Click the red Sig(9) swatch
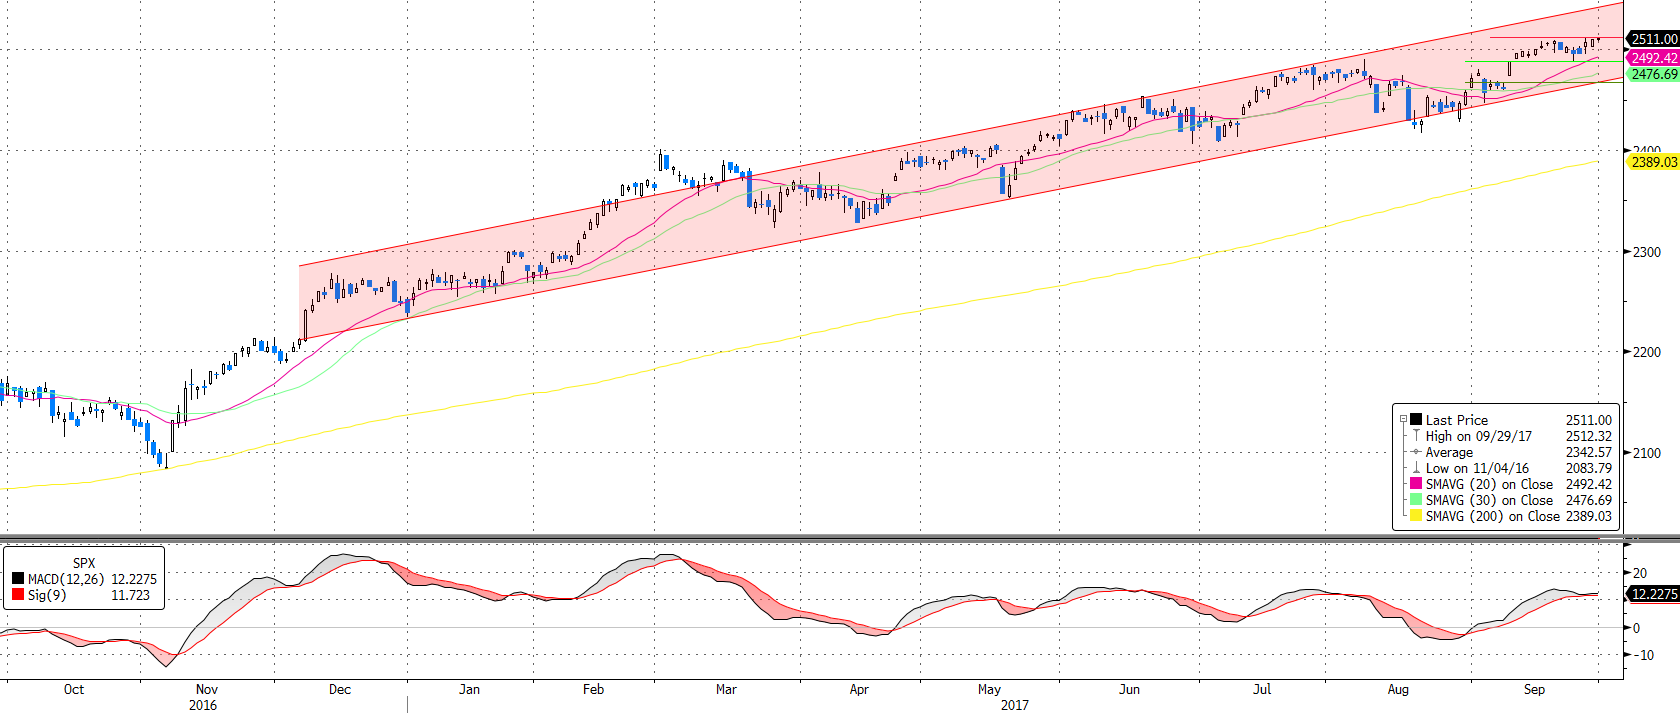Viewport: 1680px width, 715px height. pos(18,595)
